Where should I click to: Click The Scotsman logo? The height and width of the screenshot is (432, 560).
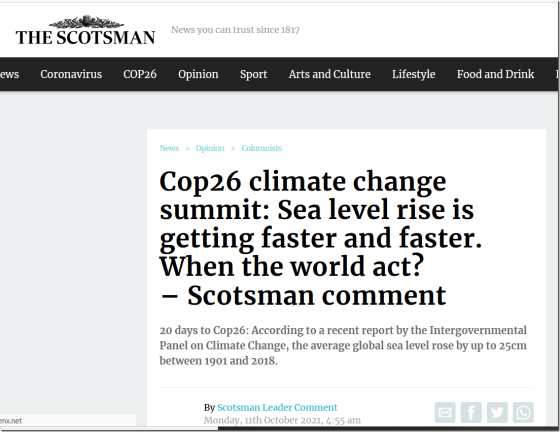[x=85, y=37]
